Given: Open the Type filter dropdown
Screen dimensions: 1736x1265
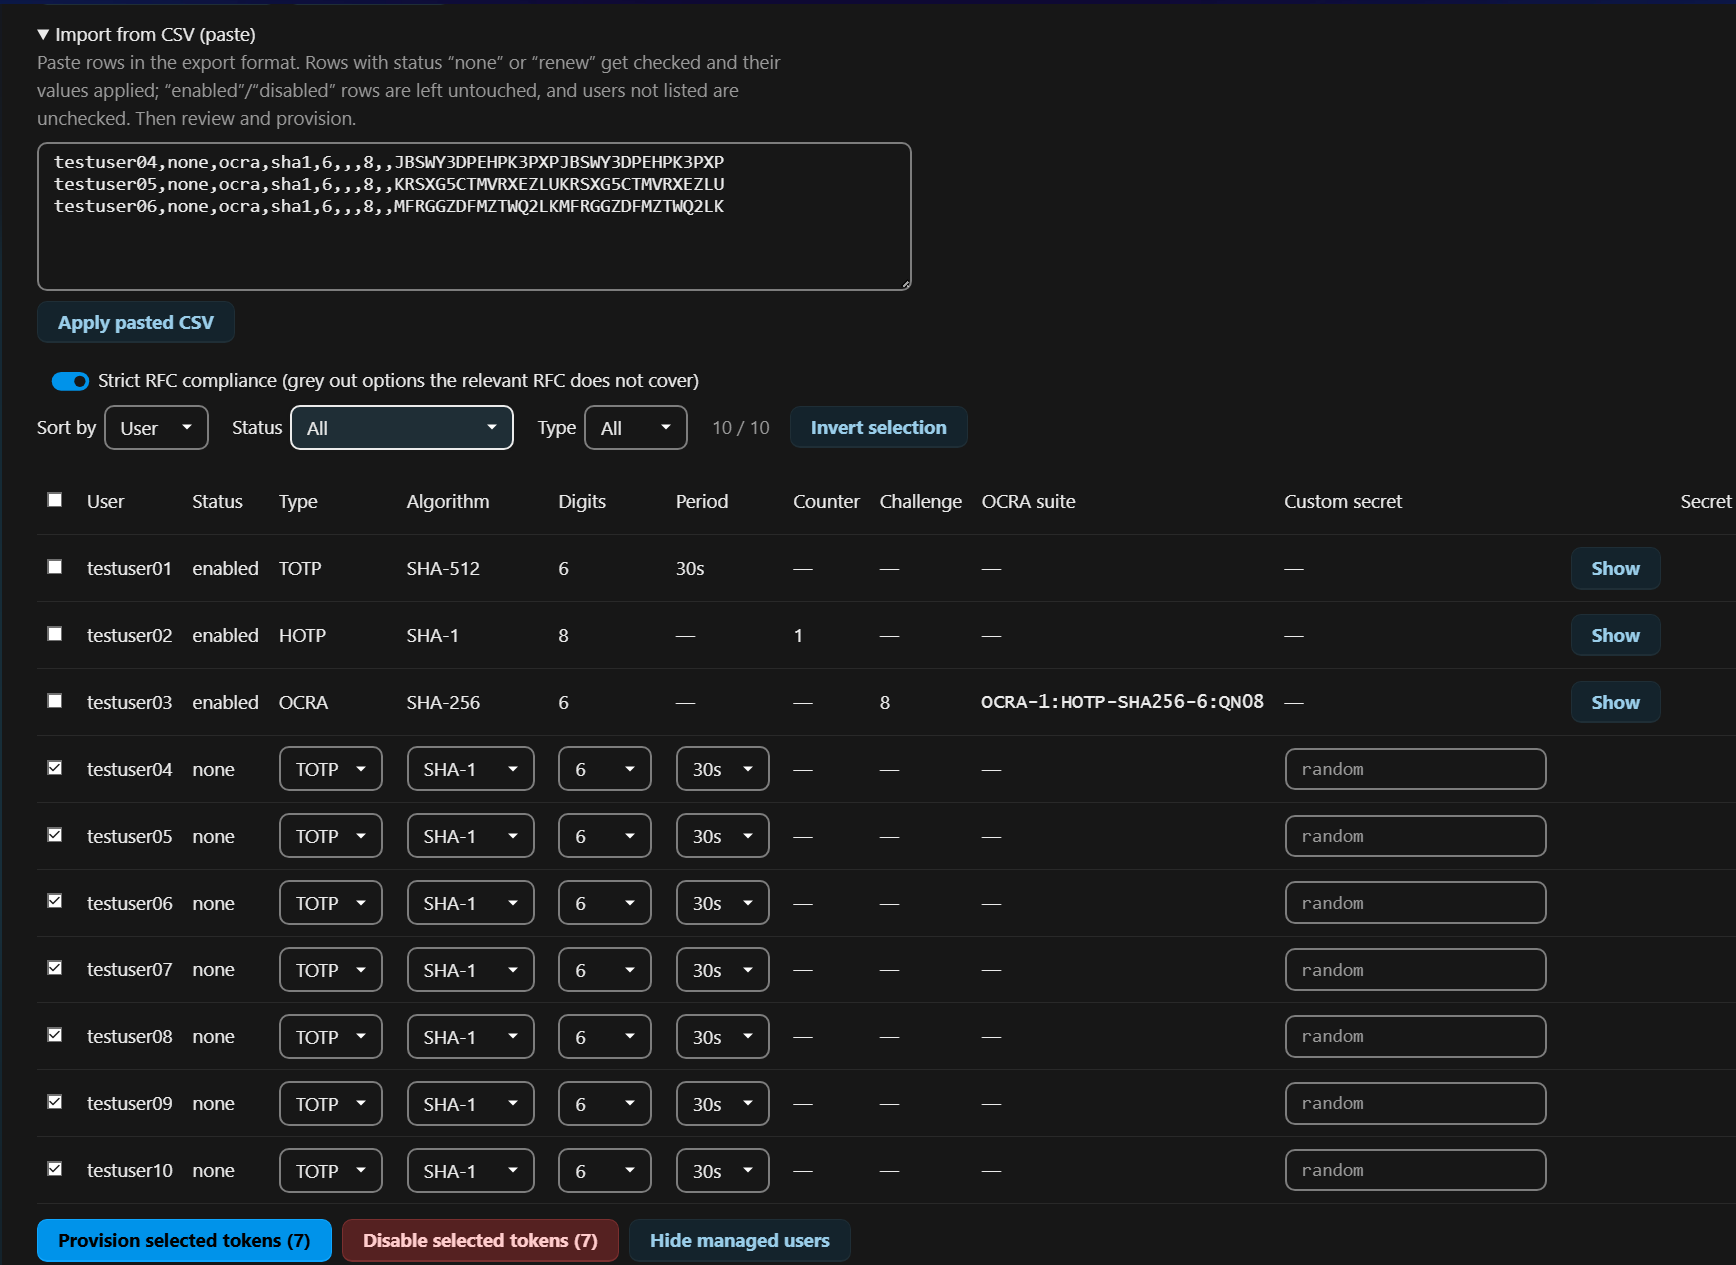Looking at the screenshot, I should coord(636,428).
